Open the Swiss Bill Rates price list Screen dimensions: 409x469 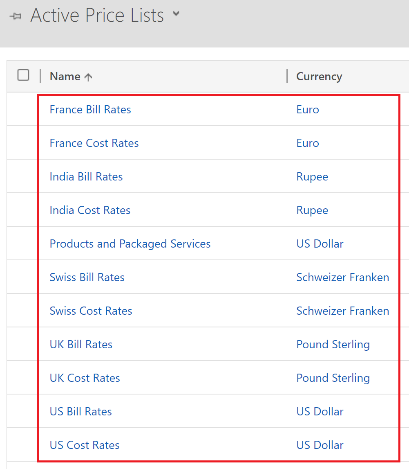87,277
